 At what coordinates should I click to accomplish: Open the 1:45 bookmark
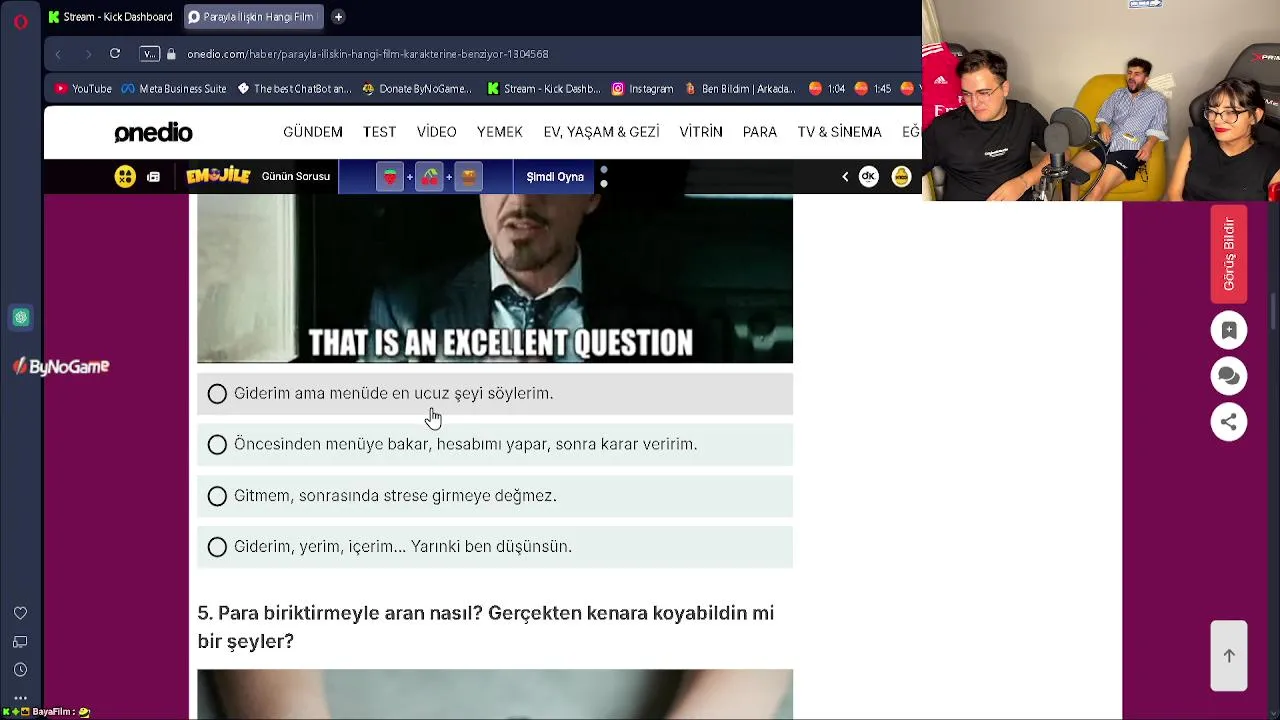pyautogui.click(x=872, y=89)
